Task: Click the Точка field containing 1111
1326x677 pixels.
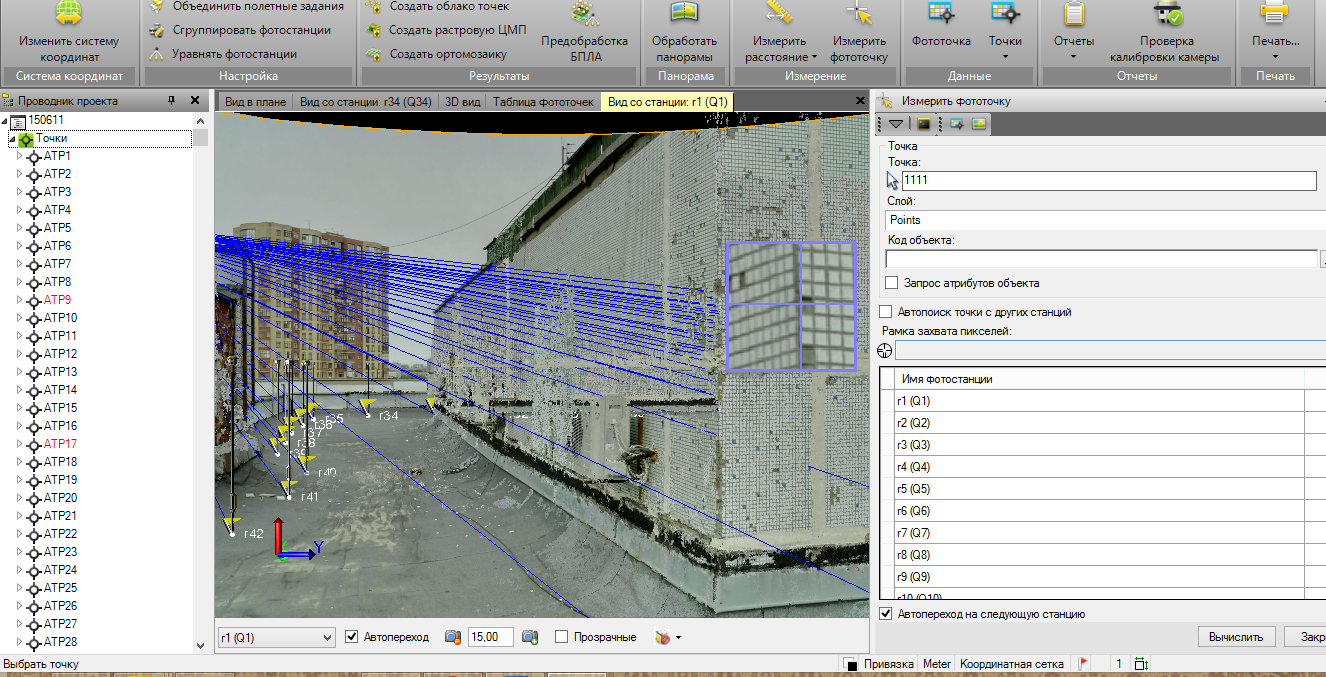Action: (1109, 181)
